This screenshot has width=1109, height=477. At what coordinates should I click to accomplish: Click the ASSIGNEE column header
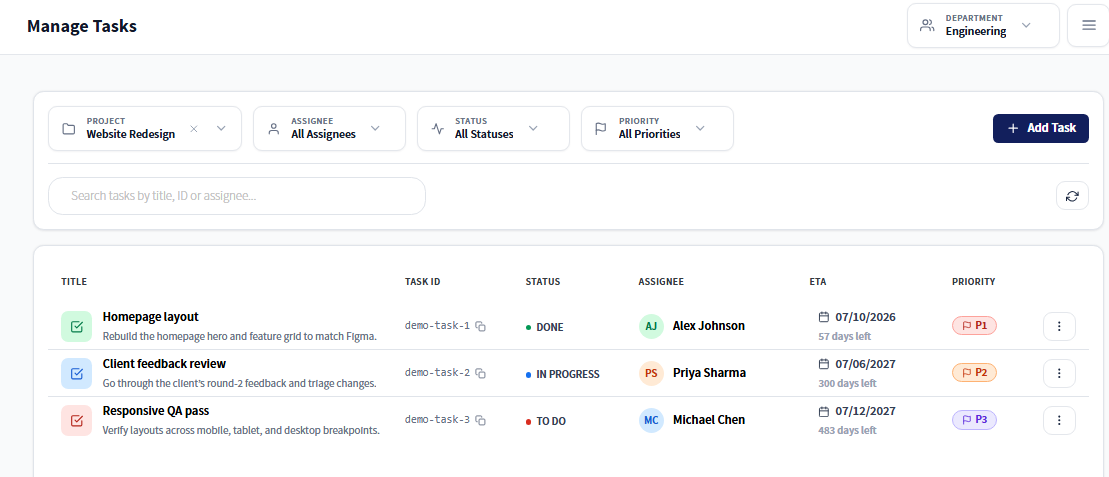tap(661, 282)
